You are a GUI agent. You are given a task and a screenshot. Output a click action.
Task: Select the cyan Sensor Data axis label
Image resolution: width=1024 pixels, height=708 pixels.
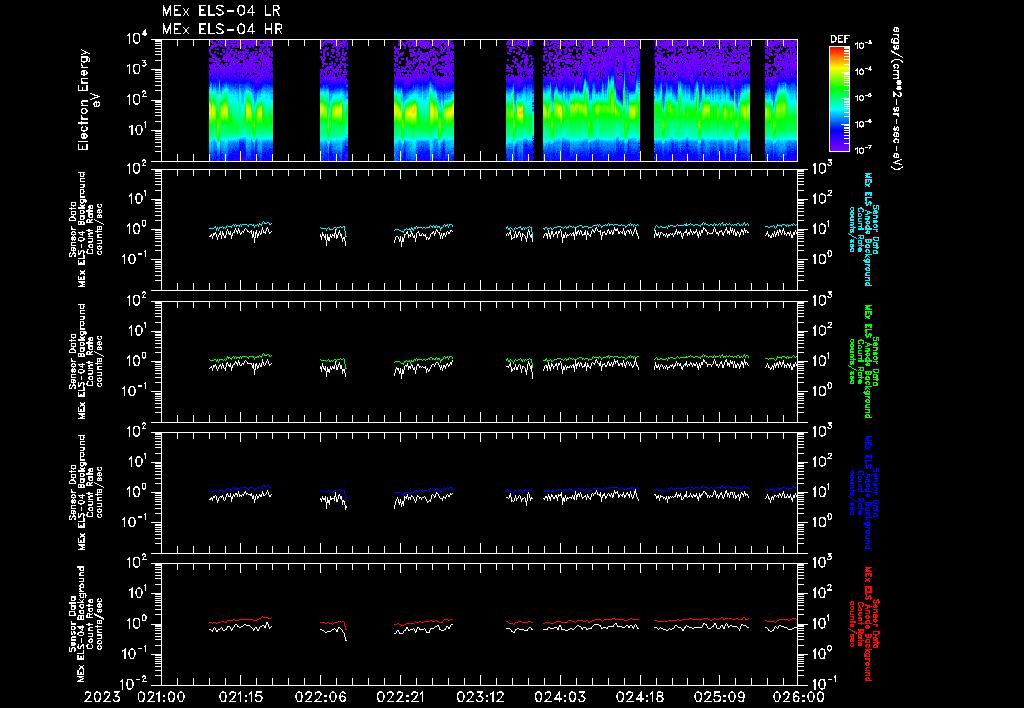(864, 229)
